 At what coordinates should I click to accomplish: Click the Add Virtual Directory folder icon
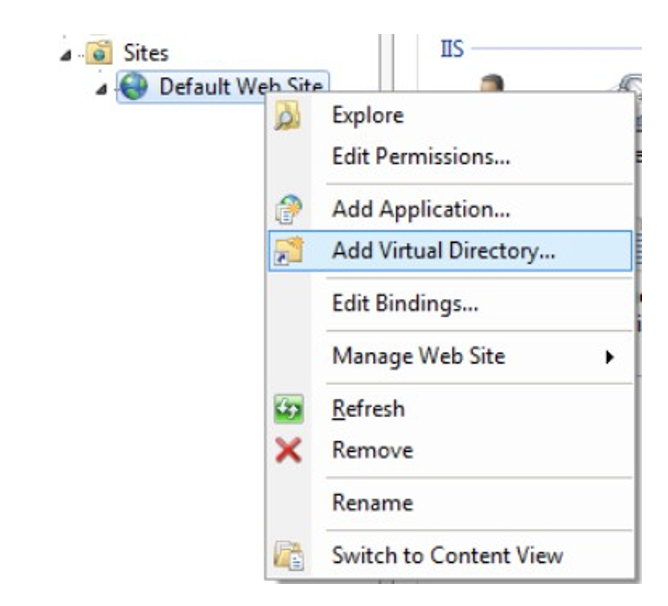(288, 251)
